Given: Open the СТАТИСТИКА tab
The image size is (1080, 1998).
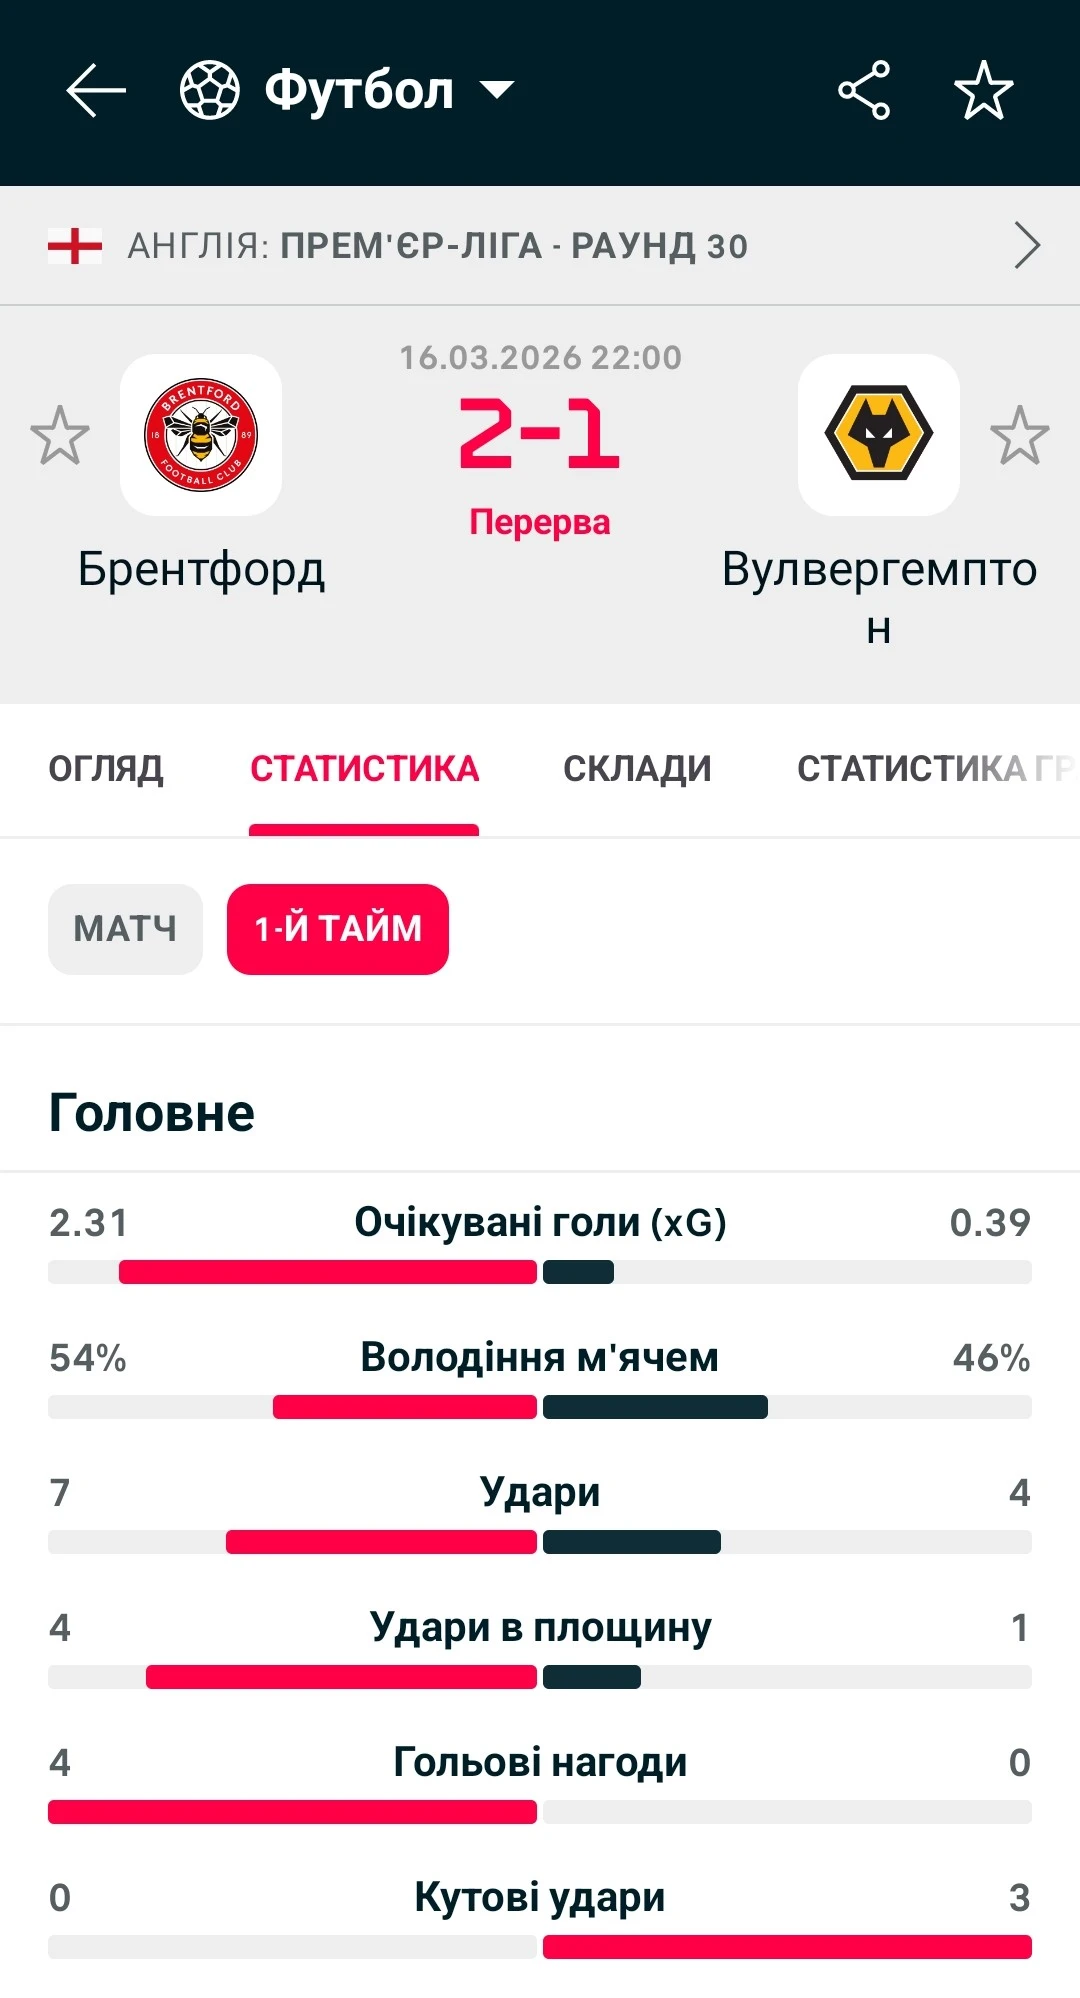Looking at the screenshot, I should [364, 768].
